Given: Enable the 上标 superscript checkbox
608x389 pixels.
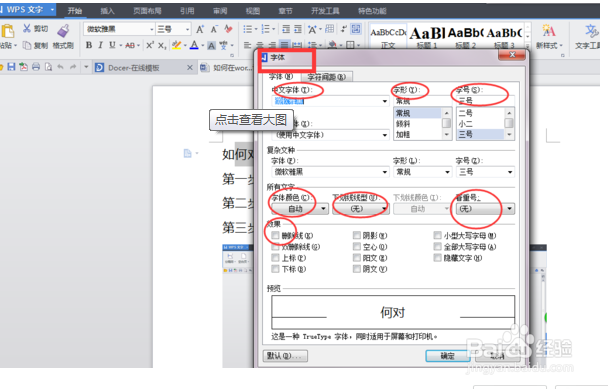Looking at the screenshot, I should (x=275, y=258).
